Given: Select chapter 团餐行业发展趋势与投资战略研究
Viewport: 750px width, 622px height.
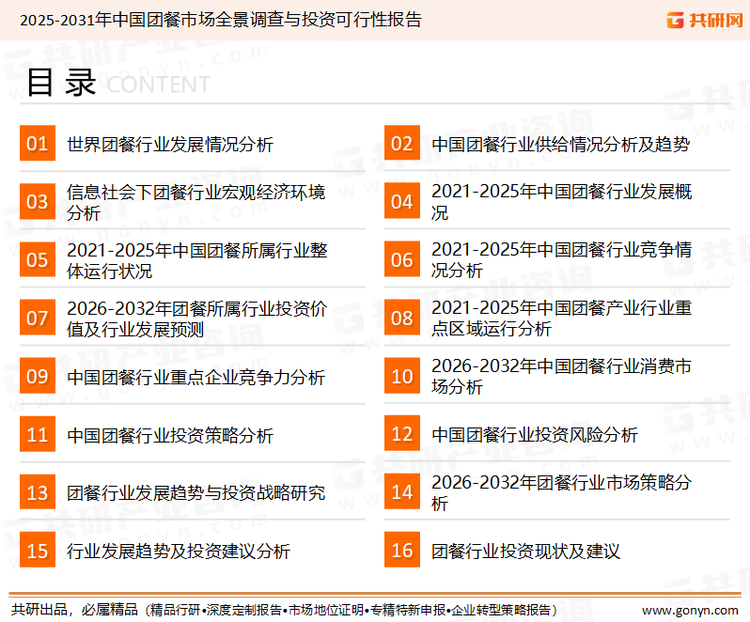Looking at the screenshot, I should click(x=196, y=493).
